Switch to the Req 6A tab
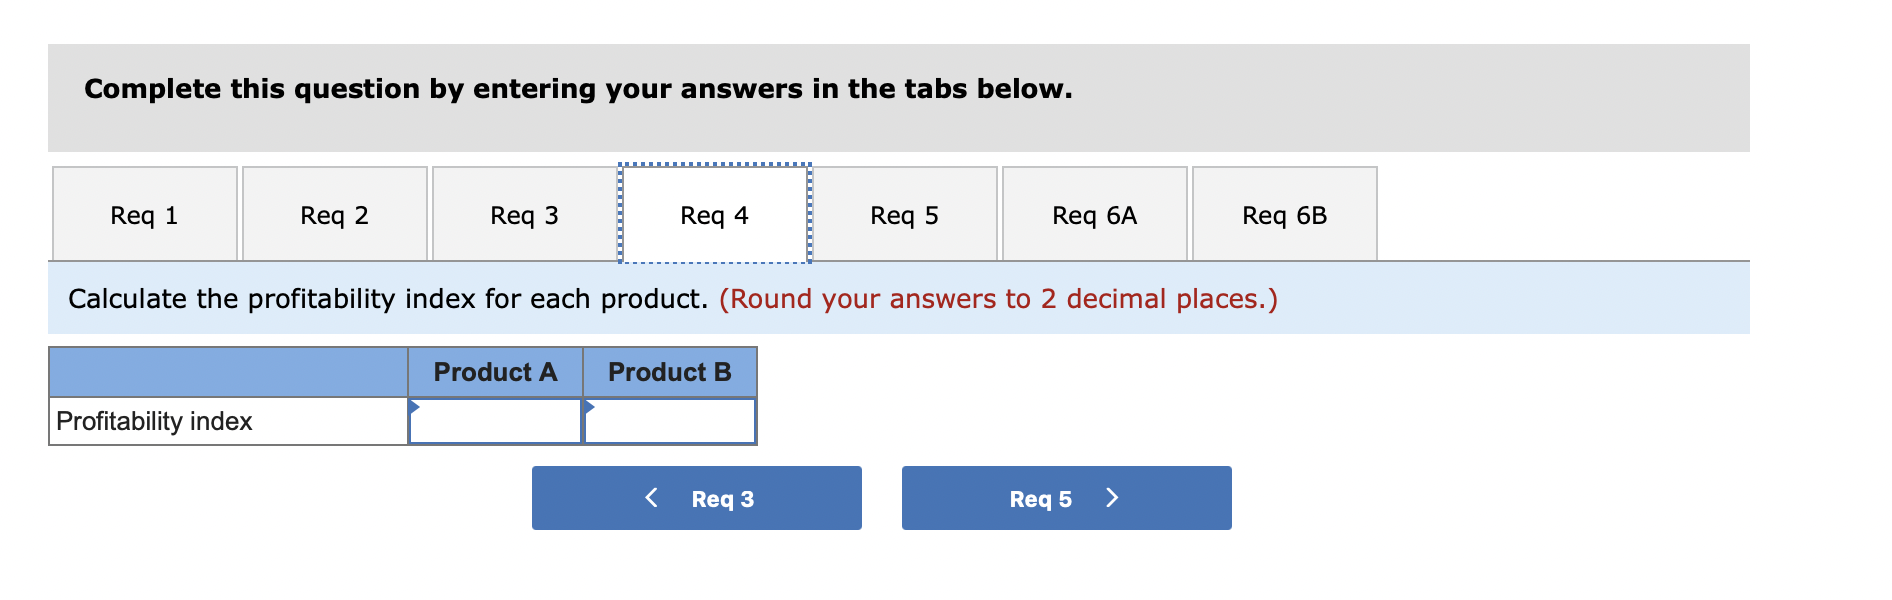Image resolution: width=1892 pixels, height=600 pixels. pos(1094,213)
